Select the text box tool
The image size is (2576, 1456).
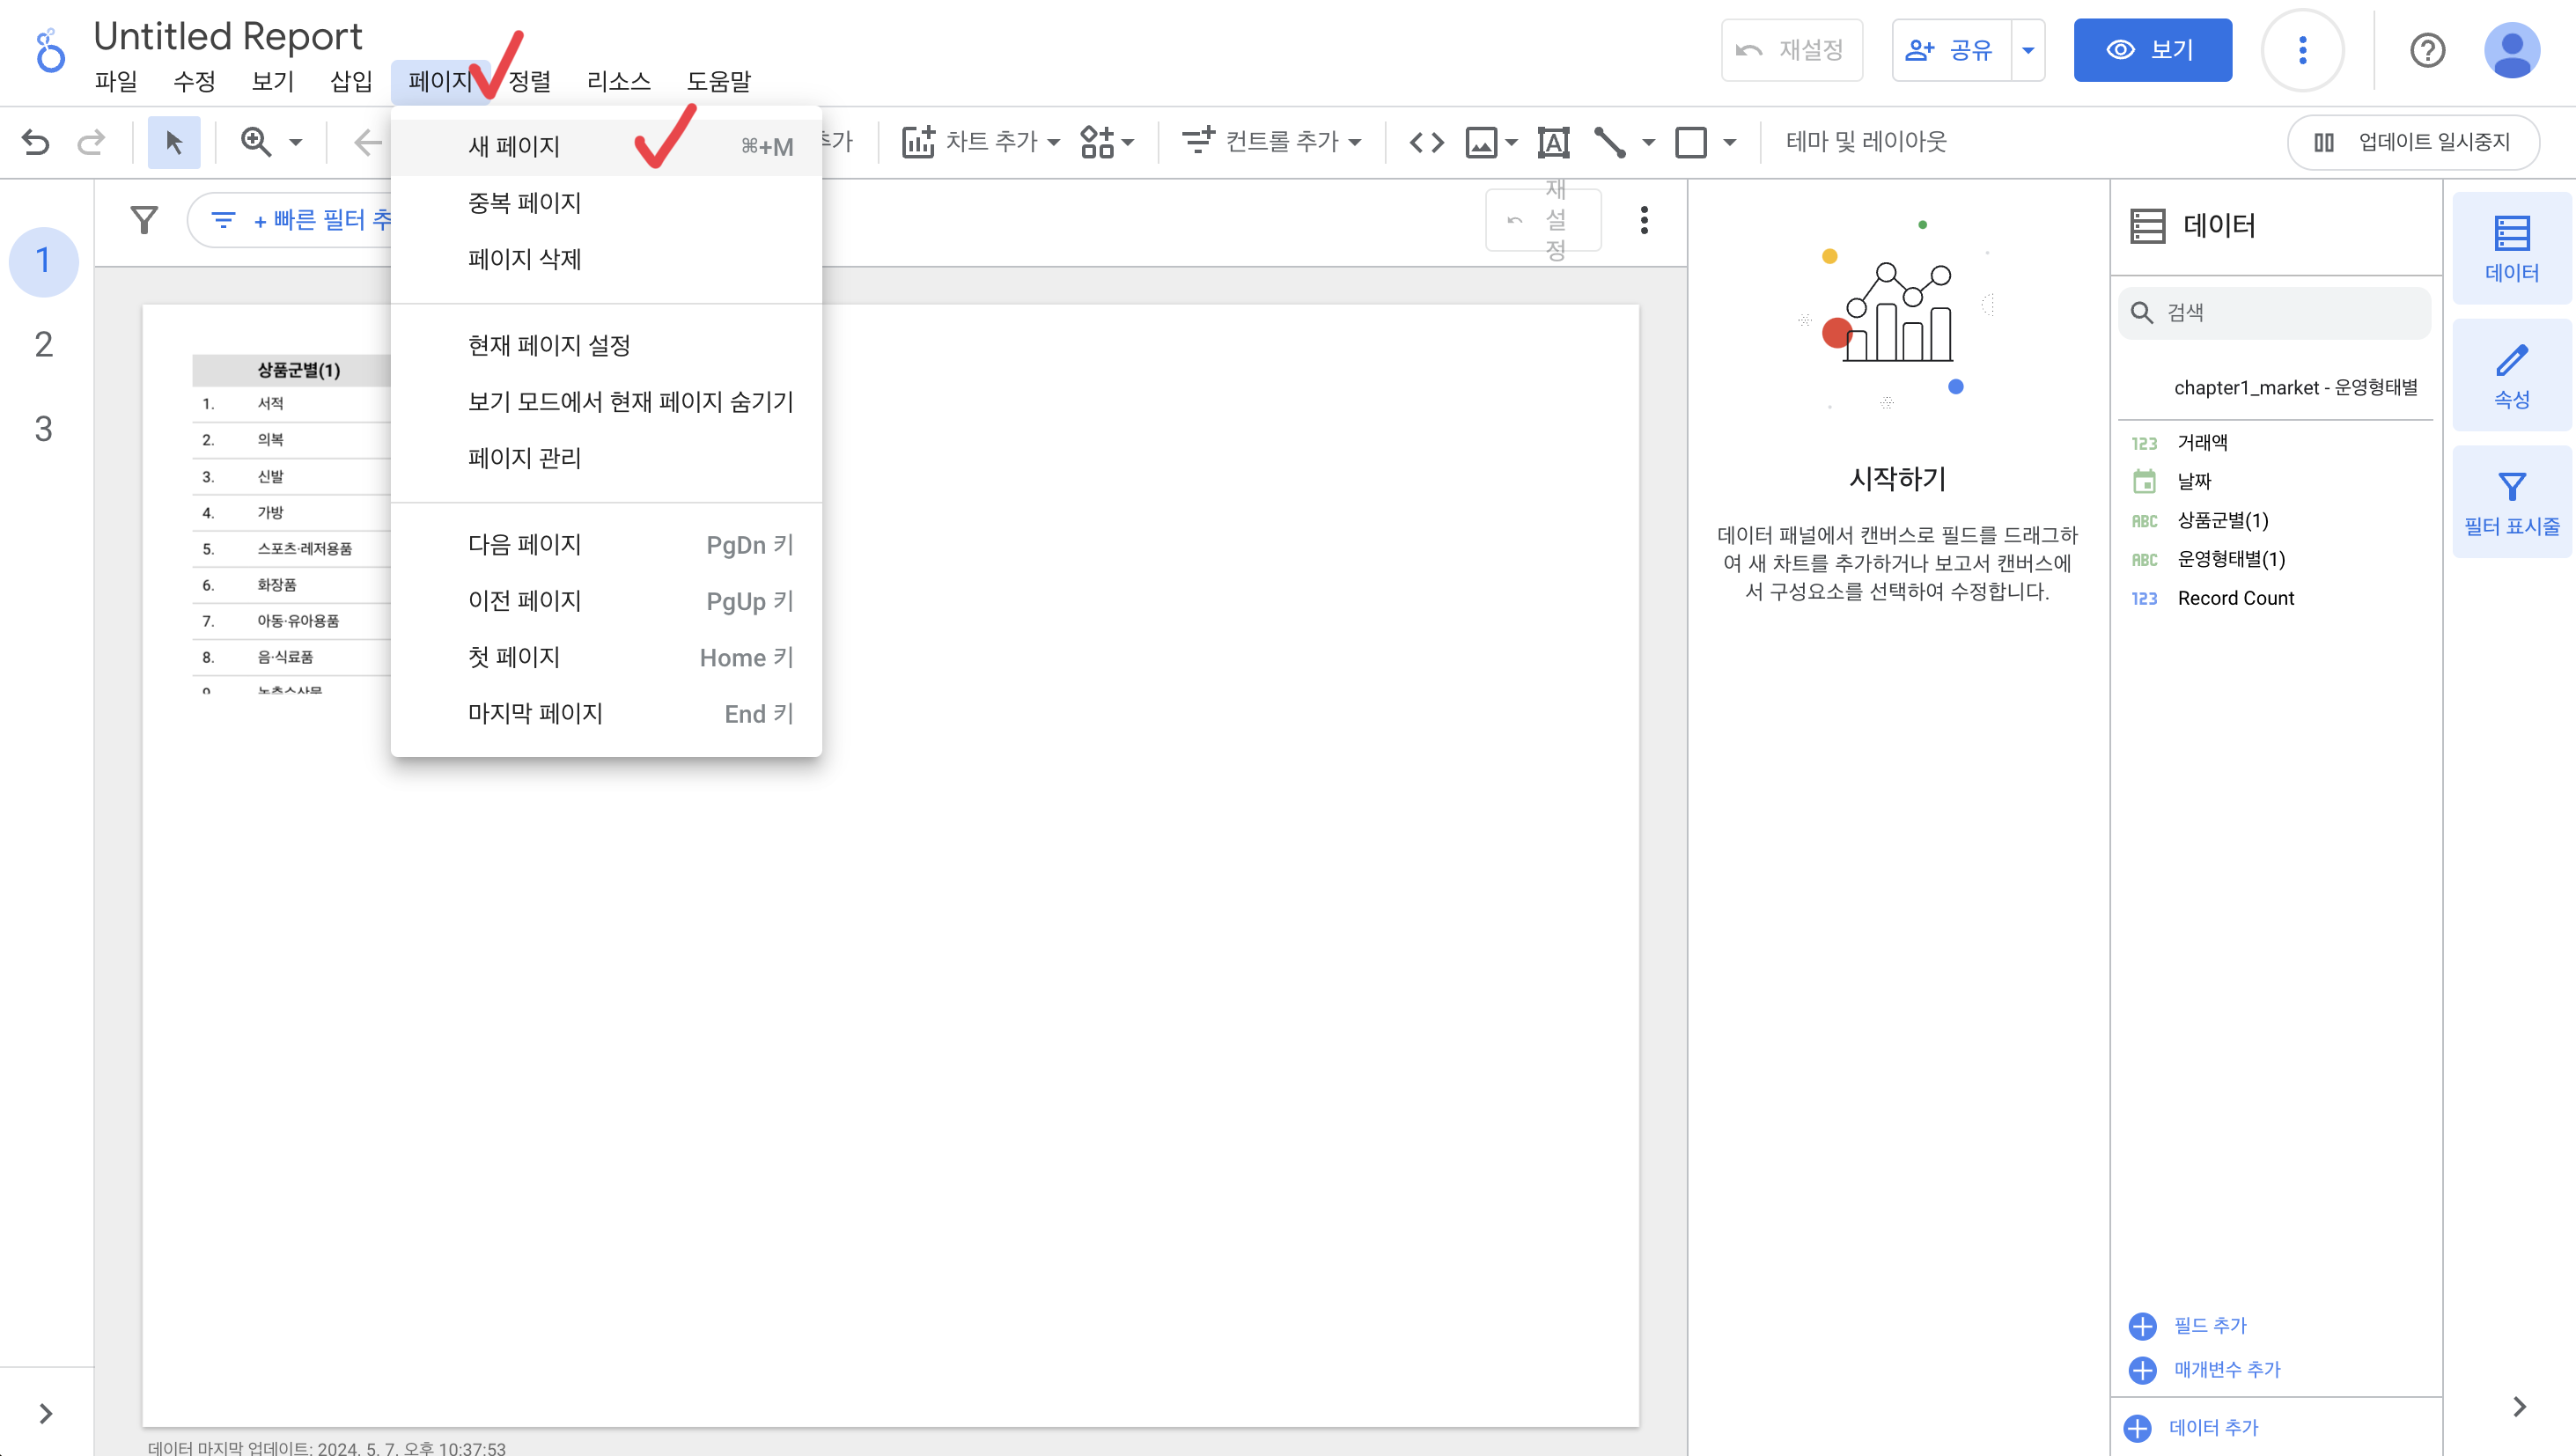[1553, 142]
